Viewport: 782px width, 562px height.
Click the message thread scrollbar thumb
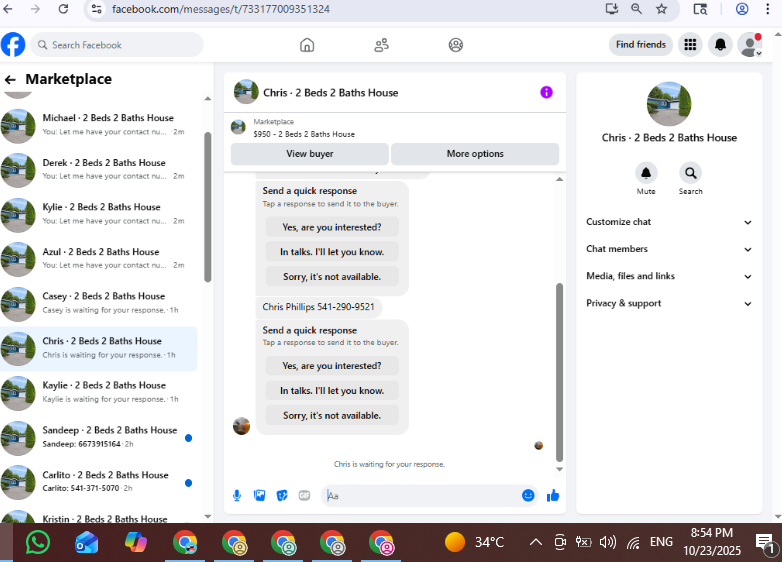[559, 373]
